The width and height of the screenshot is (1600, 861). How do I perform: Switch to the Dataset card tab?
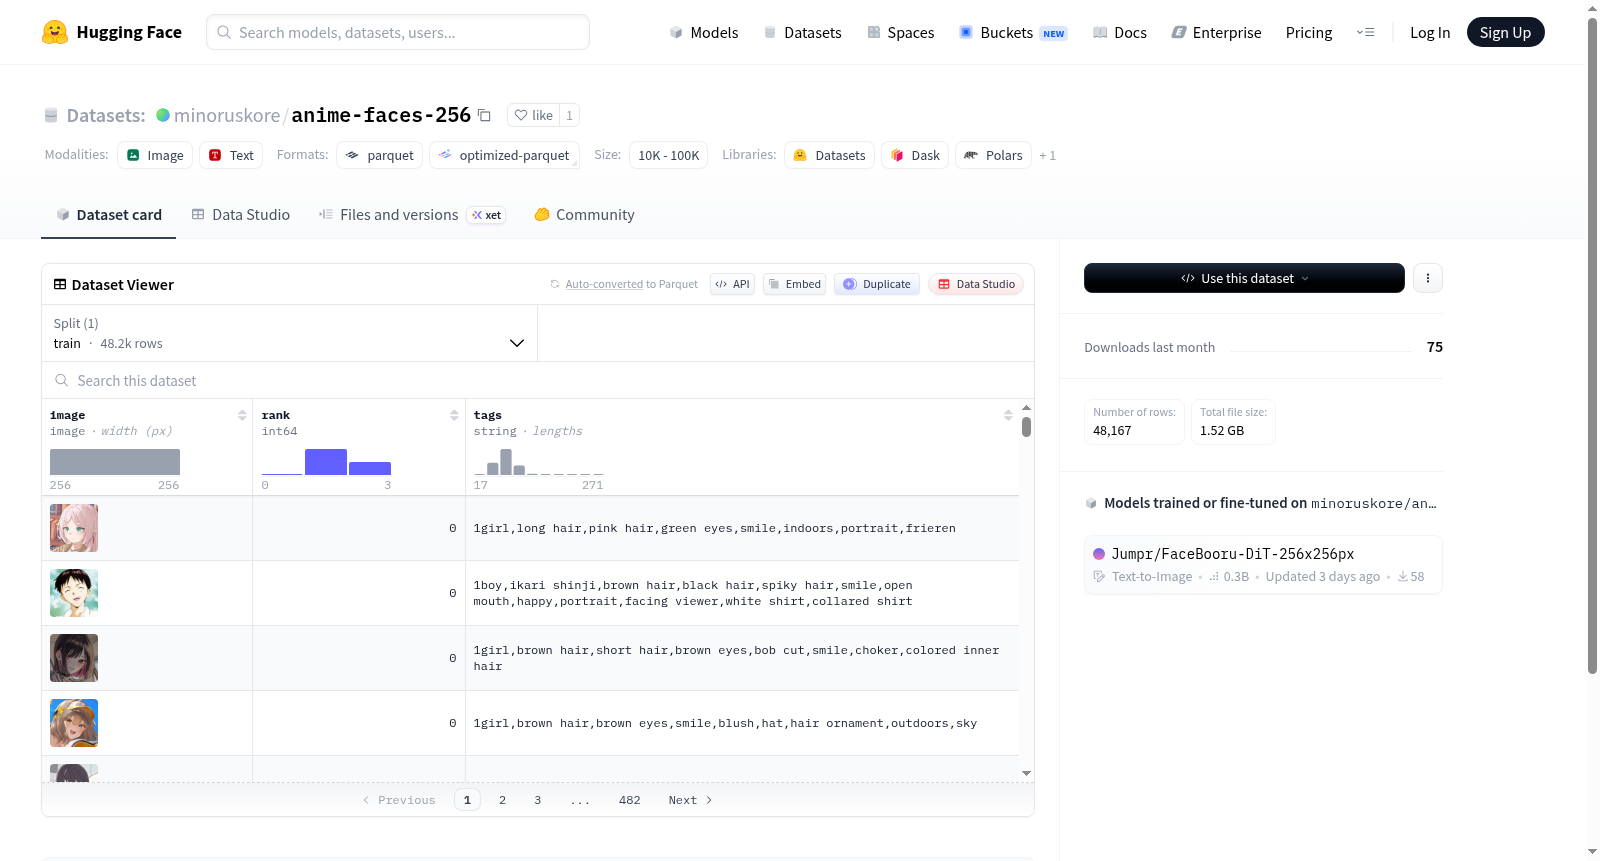[109, 215]
